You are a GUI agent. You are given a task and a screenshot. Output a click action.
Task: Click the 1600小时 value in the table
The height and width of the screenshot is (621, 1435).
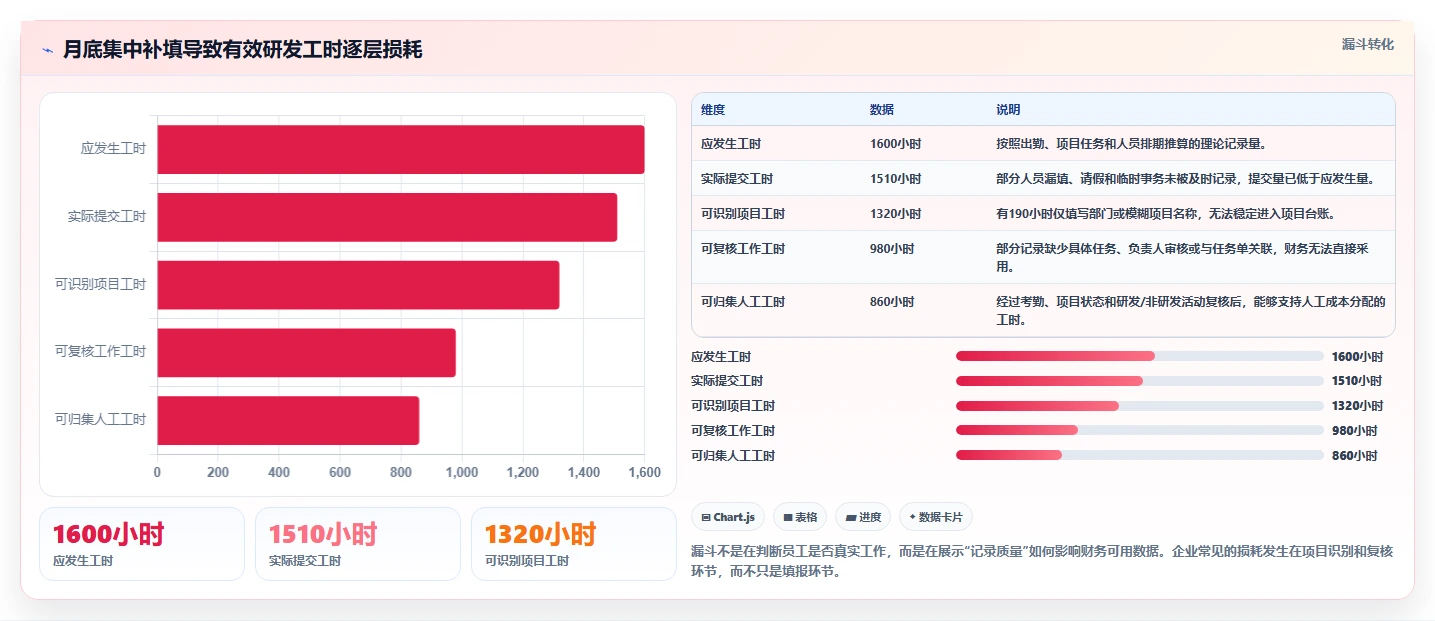tap(896, 144)
